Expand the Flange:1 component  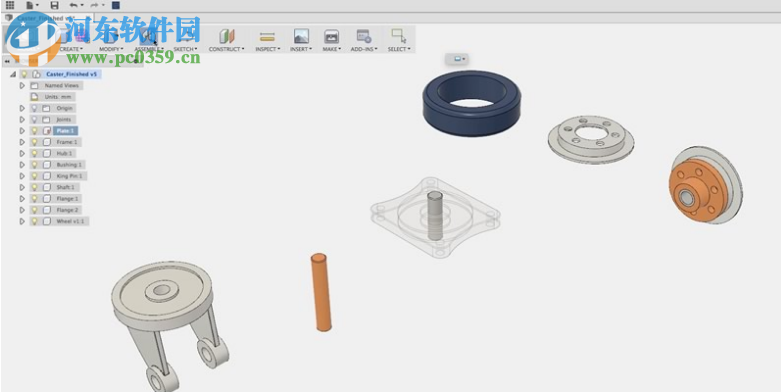(22, 199)
